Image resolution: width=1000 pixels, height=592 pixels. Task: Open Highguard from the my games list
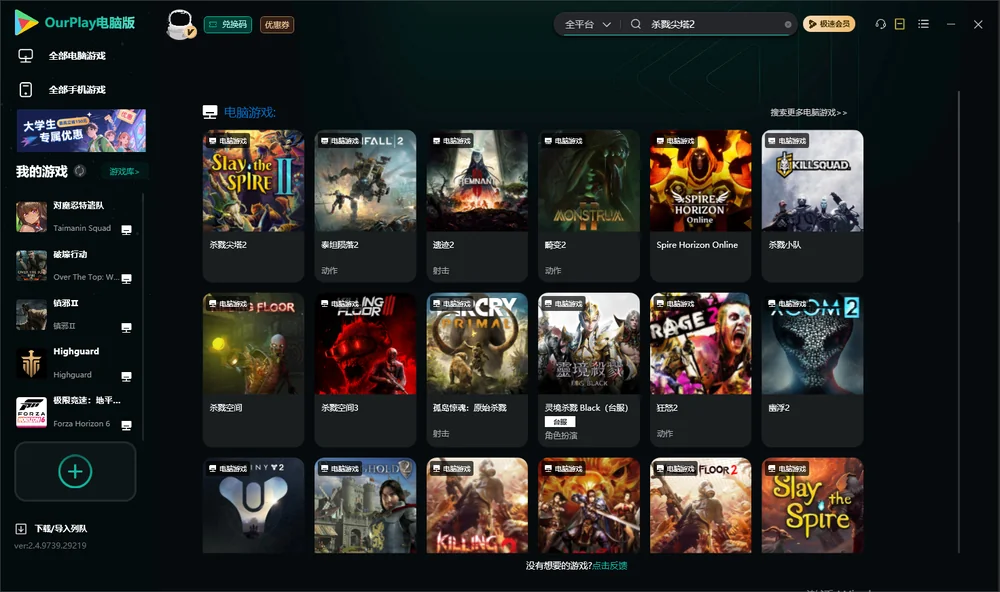pos(74,363)
